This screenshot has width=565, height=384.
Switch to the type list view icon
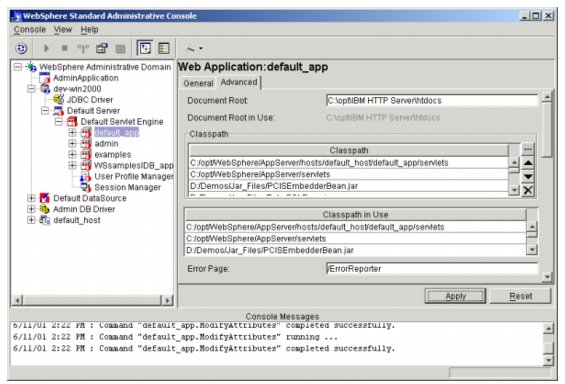[164, 48]
